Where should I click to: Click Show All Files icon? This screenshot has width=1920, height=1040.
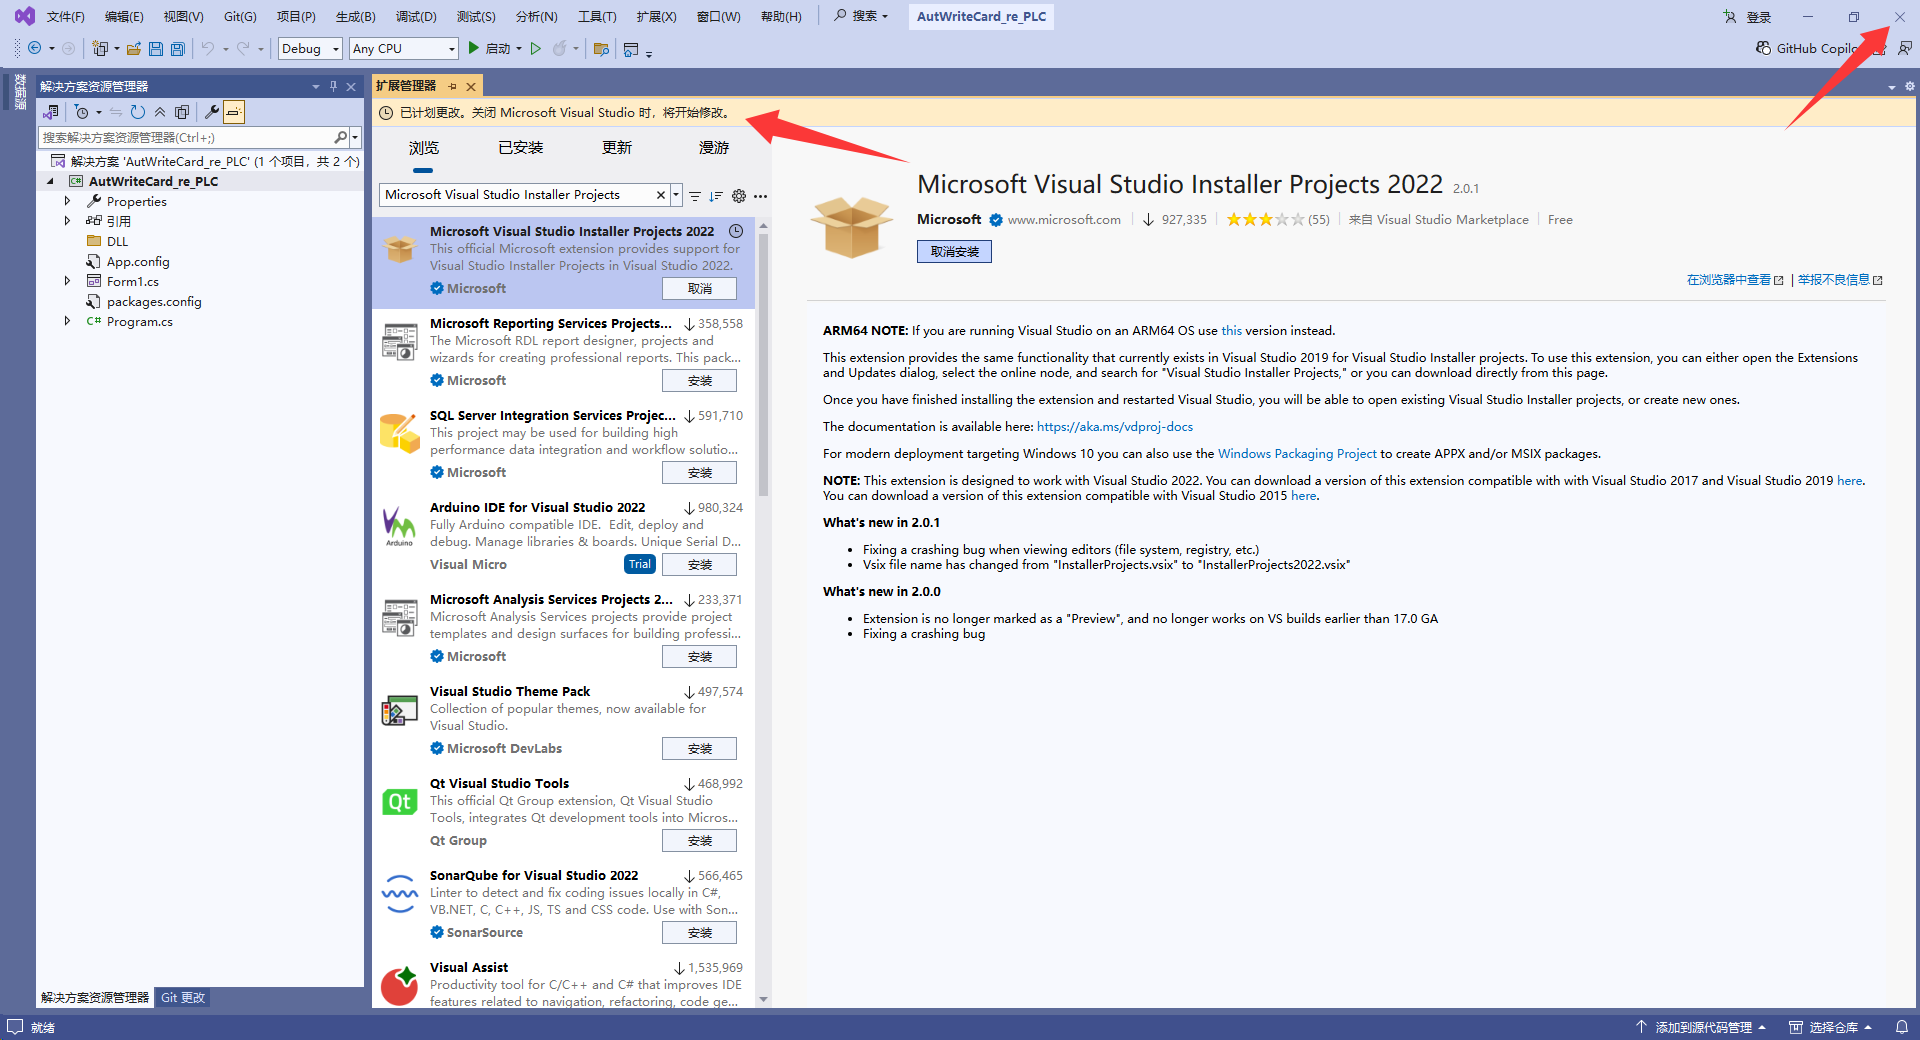pyautogui.click(x=182, y=112)
